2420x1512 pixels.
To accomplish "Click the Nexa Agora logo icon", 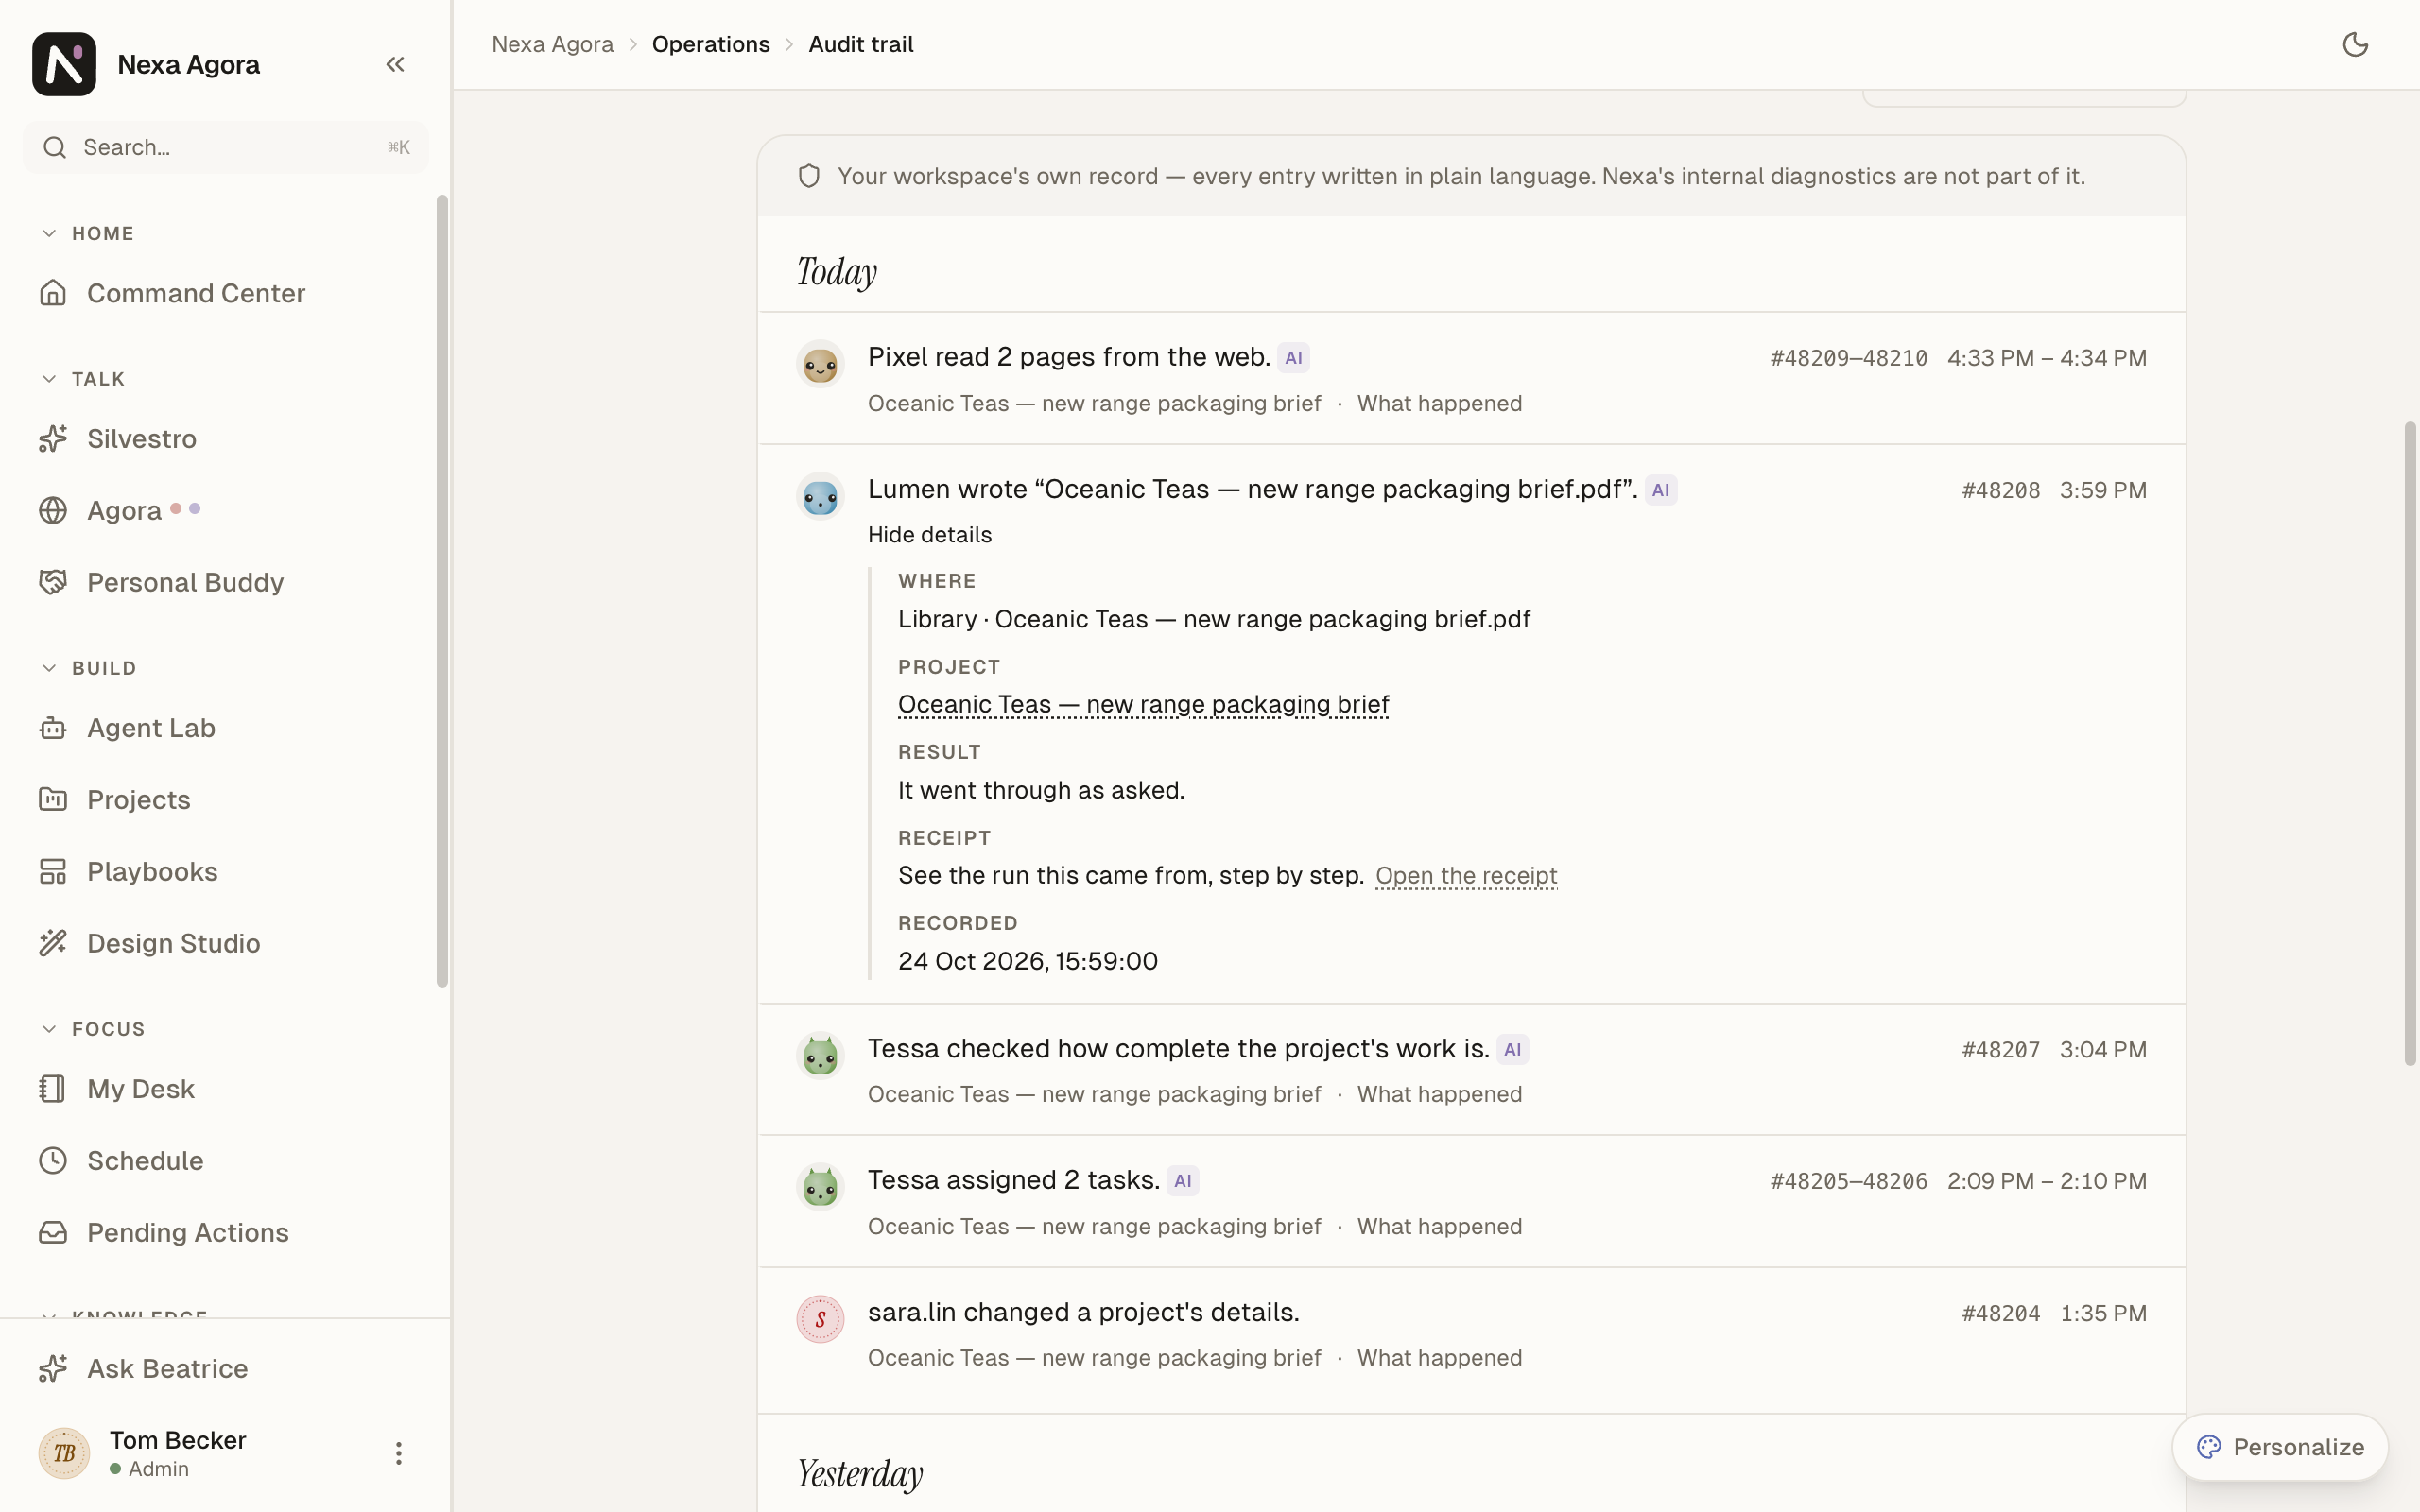I will click(x=64, y=64).
